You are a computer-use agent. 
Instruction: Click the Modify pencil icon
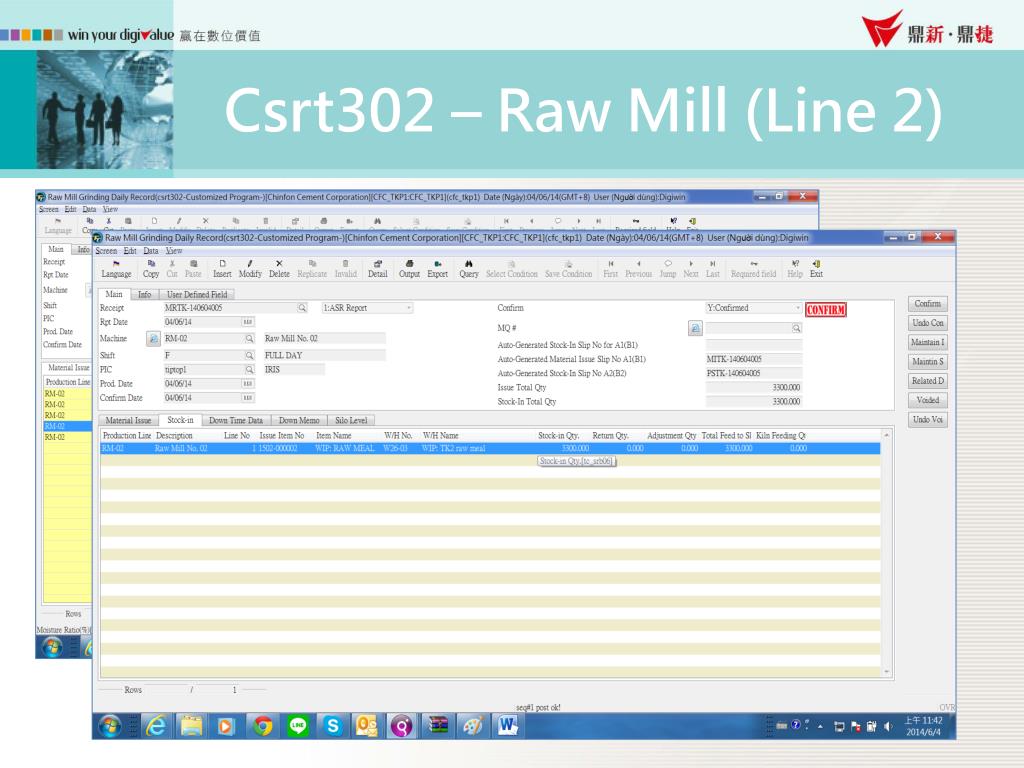click(249, 264)
